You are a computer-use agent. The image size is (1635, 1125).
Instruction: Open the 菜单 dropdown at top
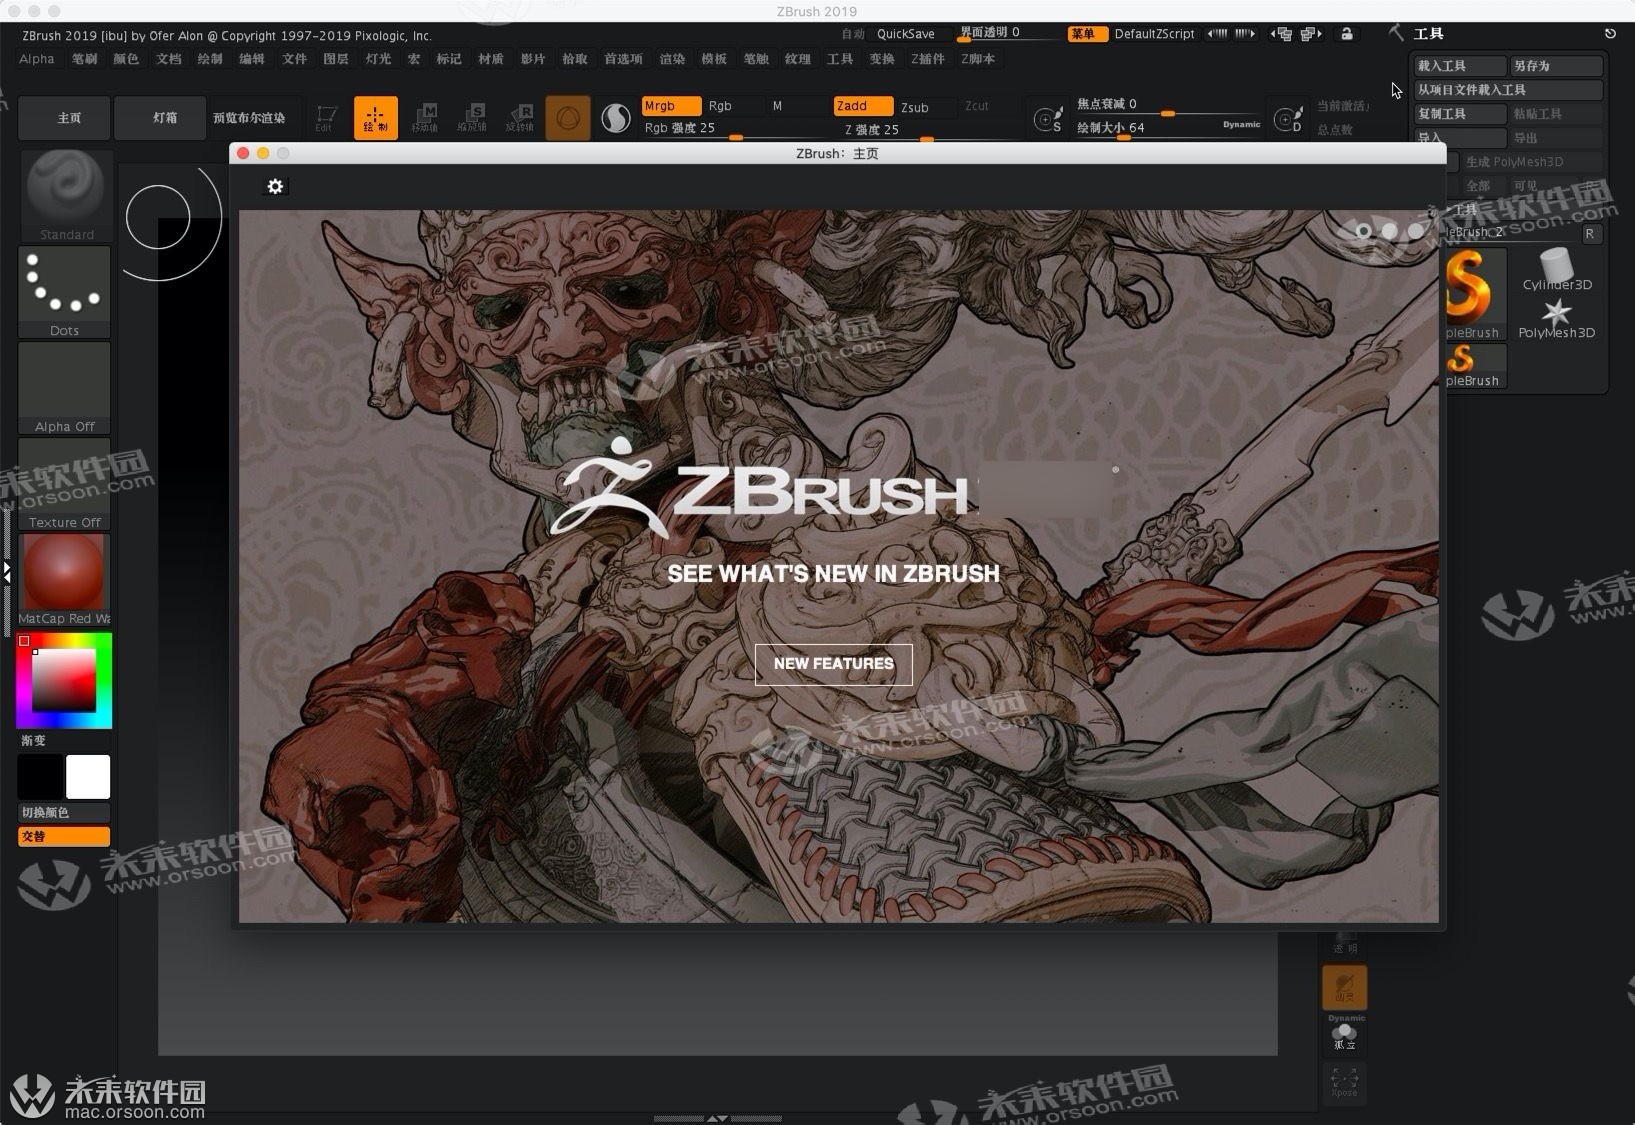(1086, 33)
